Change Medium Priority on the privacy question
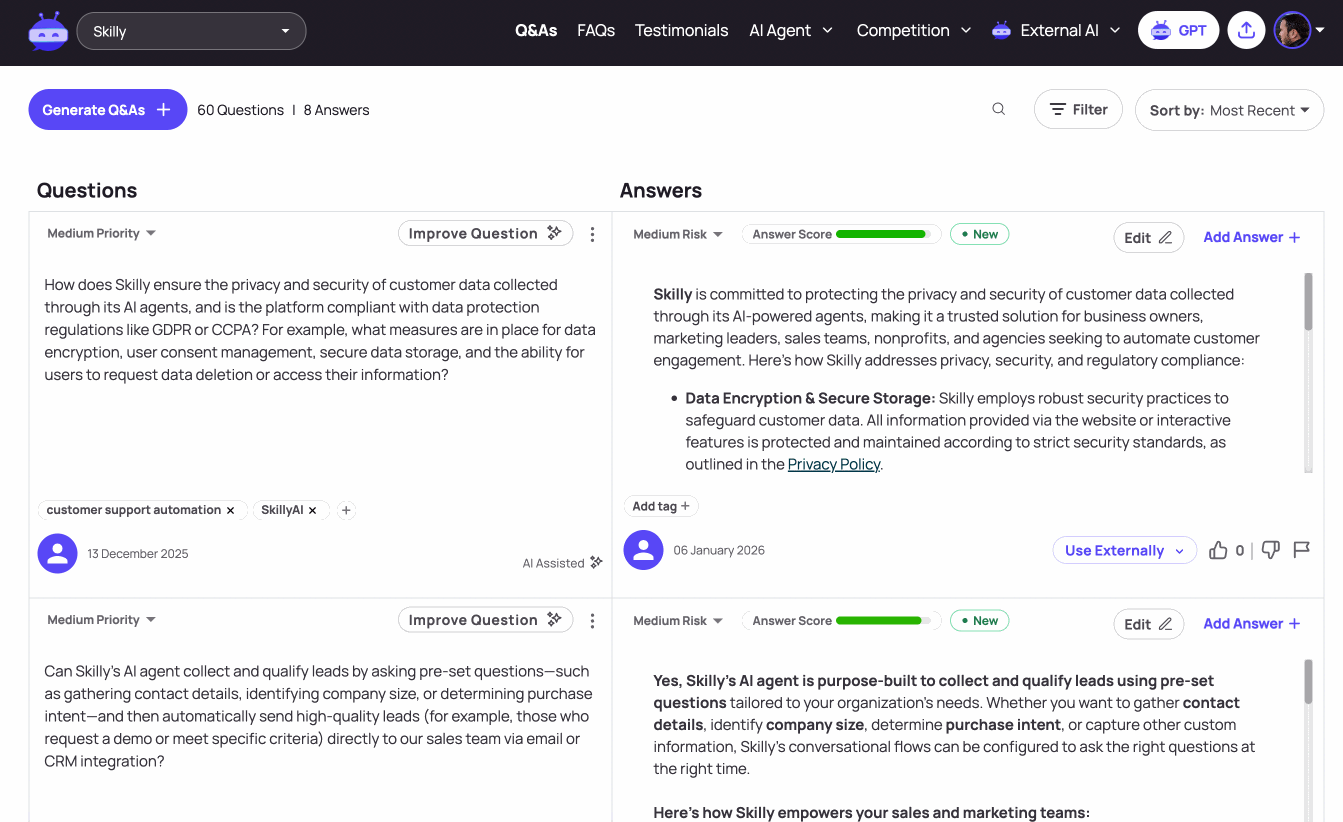 point(102,233)
